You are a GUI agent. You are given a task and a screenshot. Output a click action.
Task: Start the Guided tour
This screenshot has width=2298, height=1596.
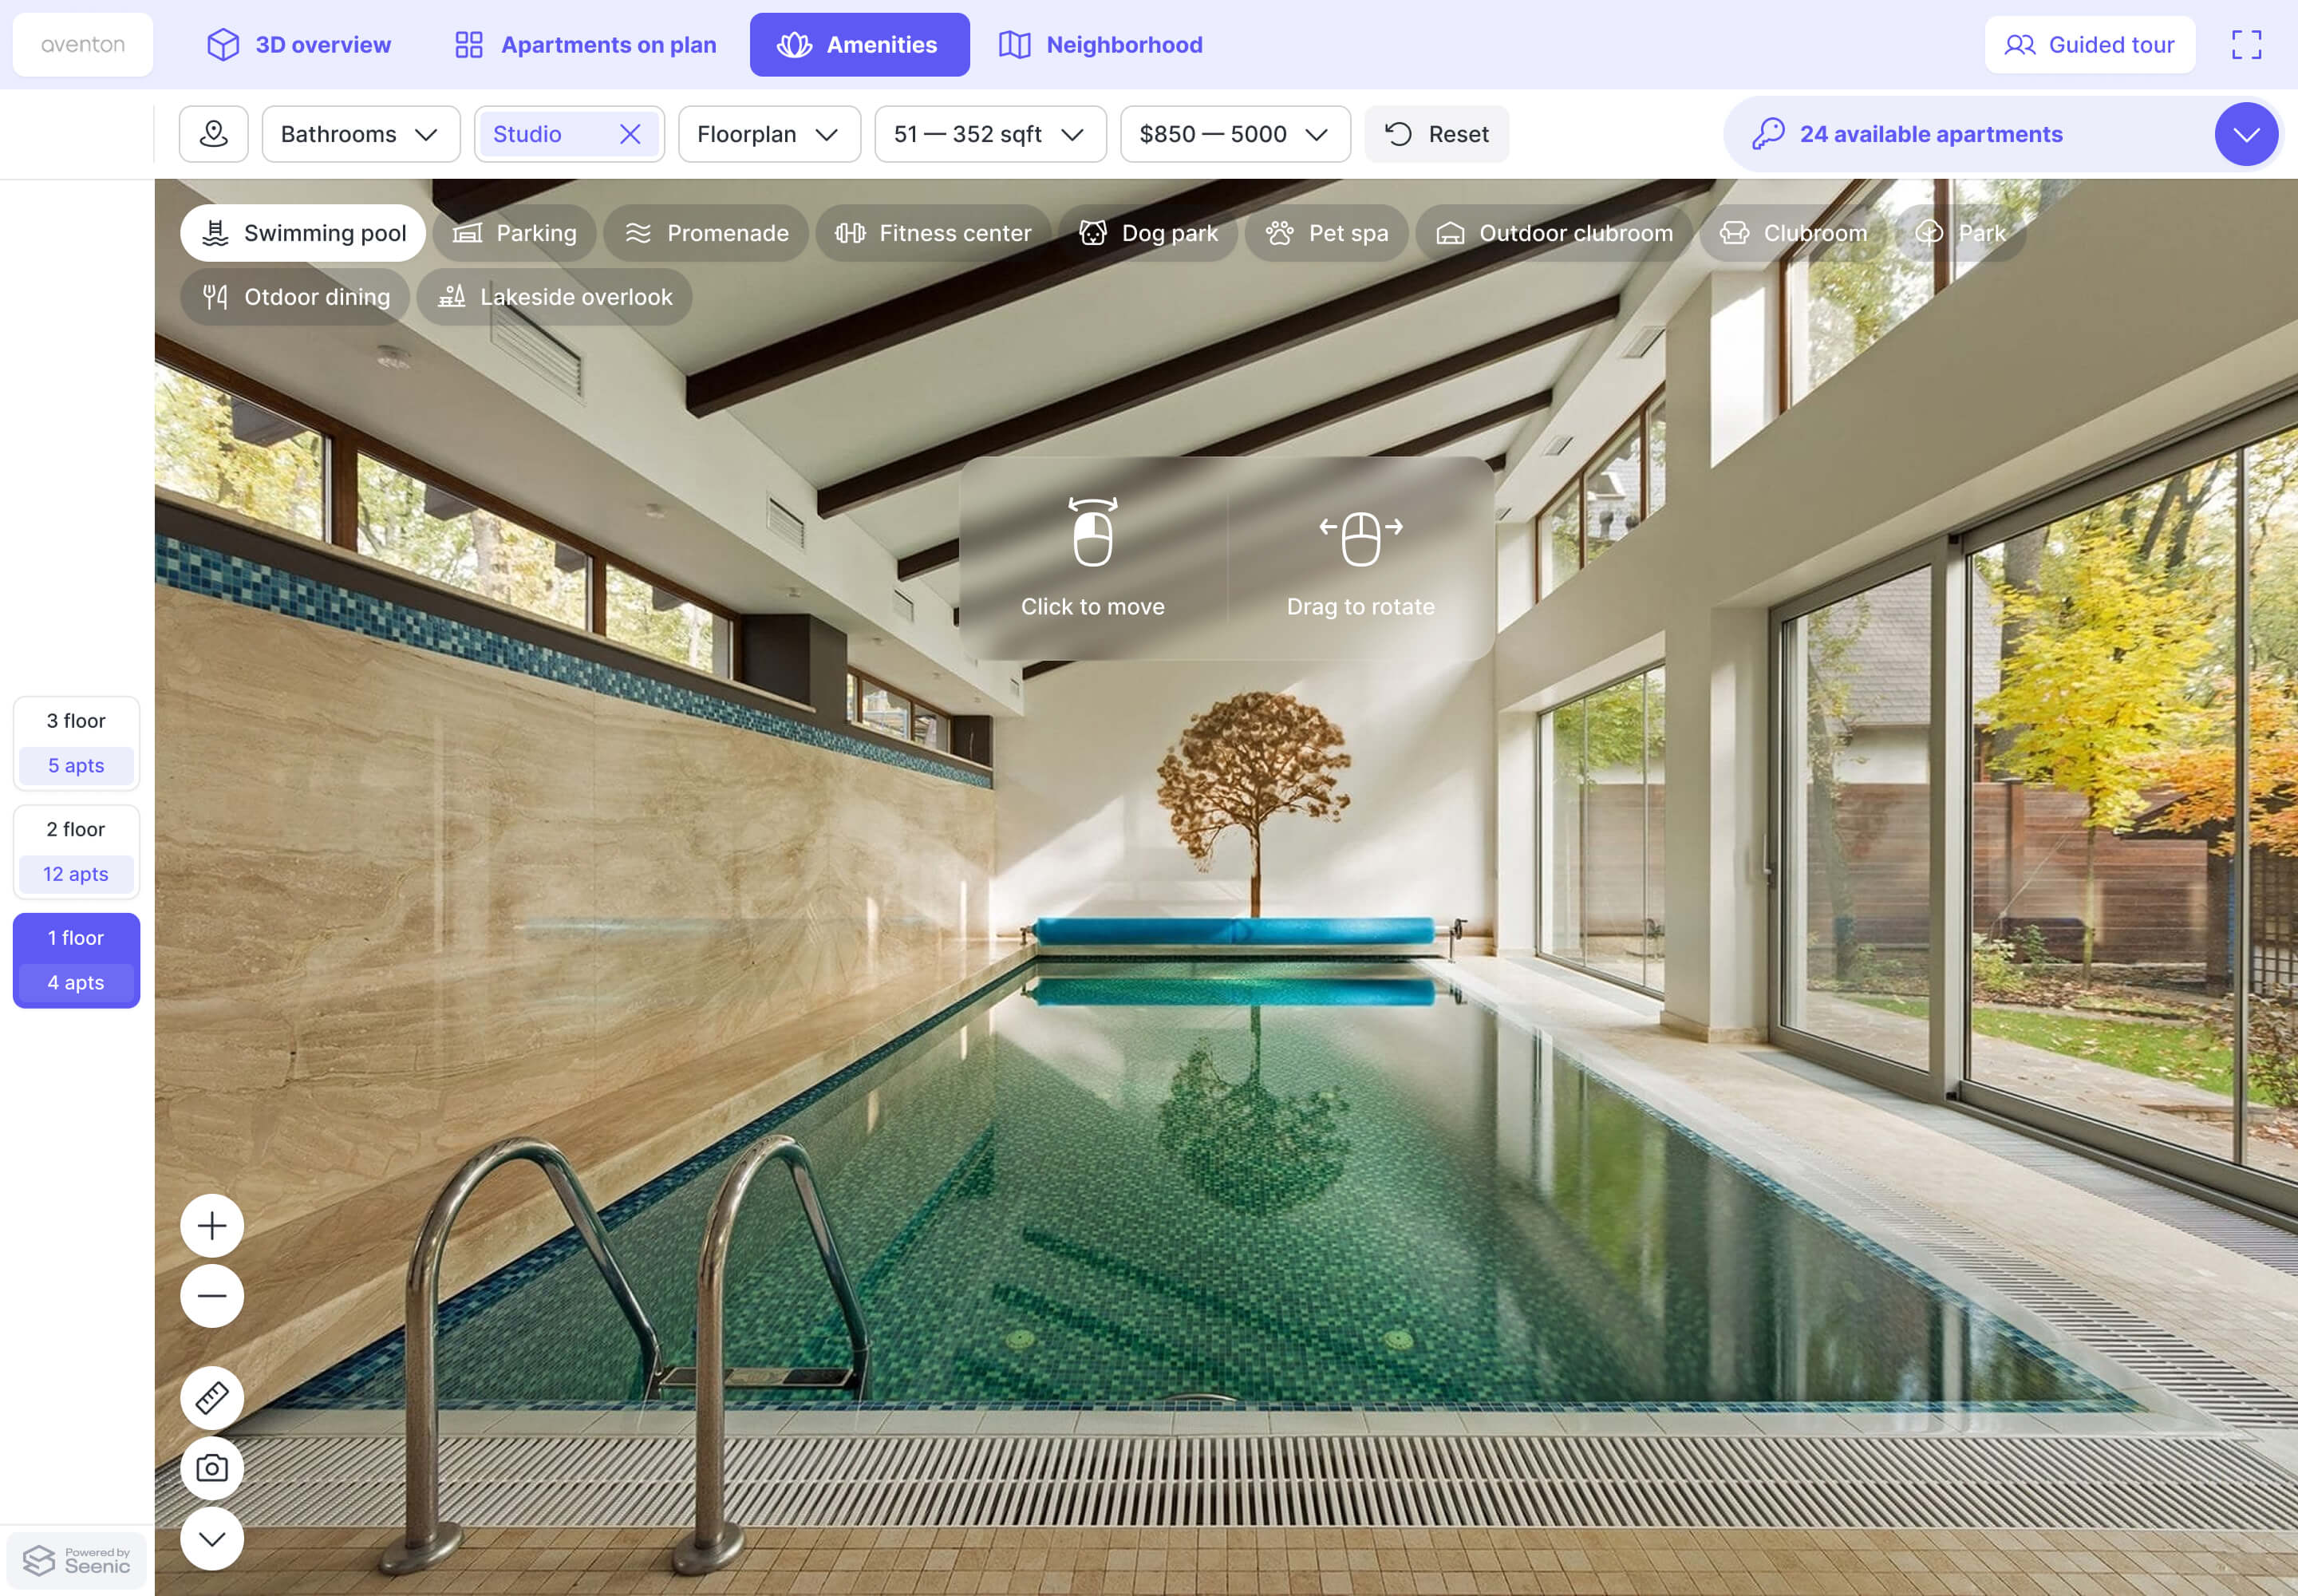(x=2089, y=45)
